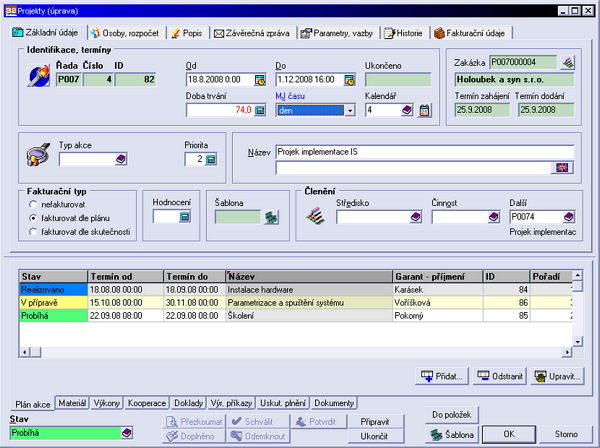The height and width of the screenshot is (448, 600).
Task: Click the Šablona picker icon in the Šablona group
Action: click(x=271, y=217)
